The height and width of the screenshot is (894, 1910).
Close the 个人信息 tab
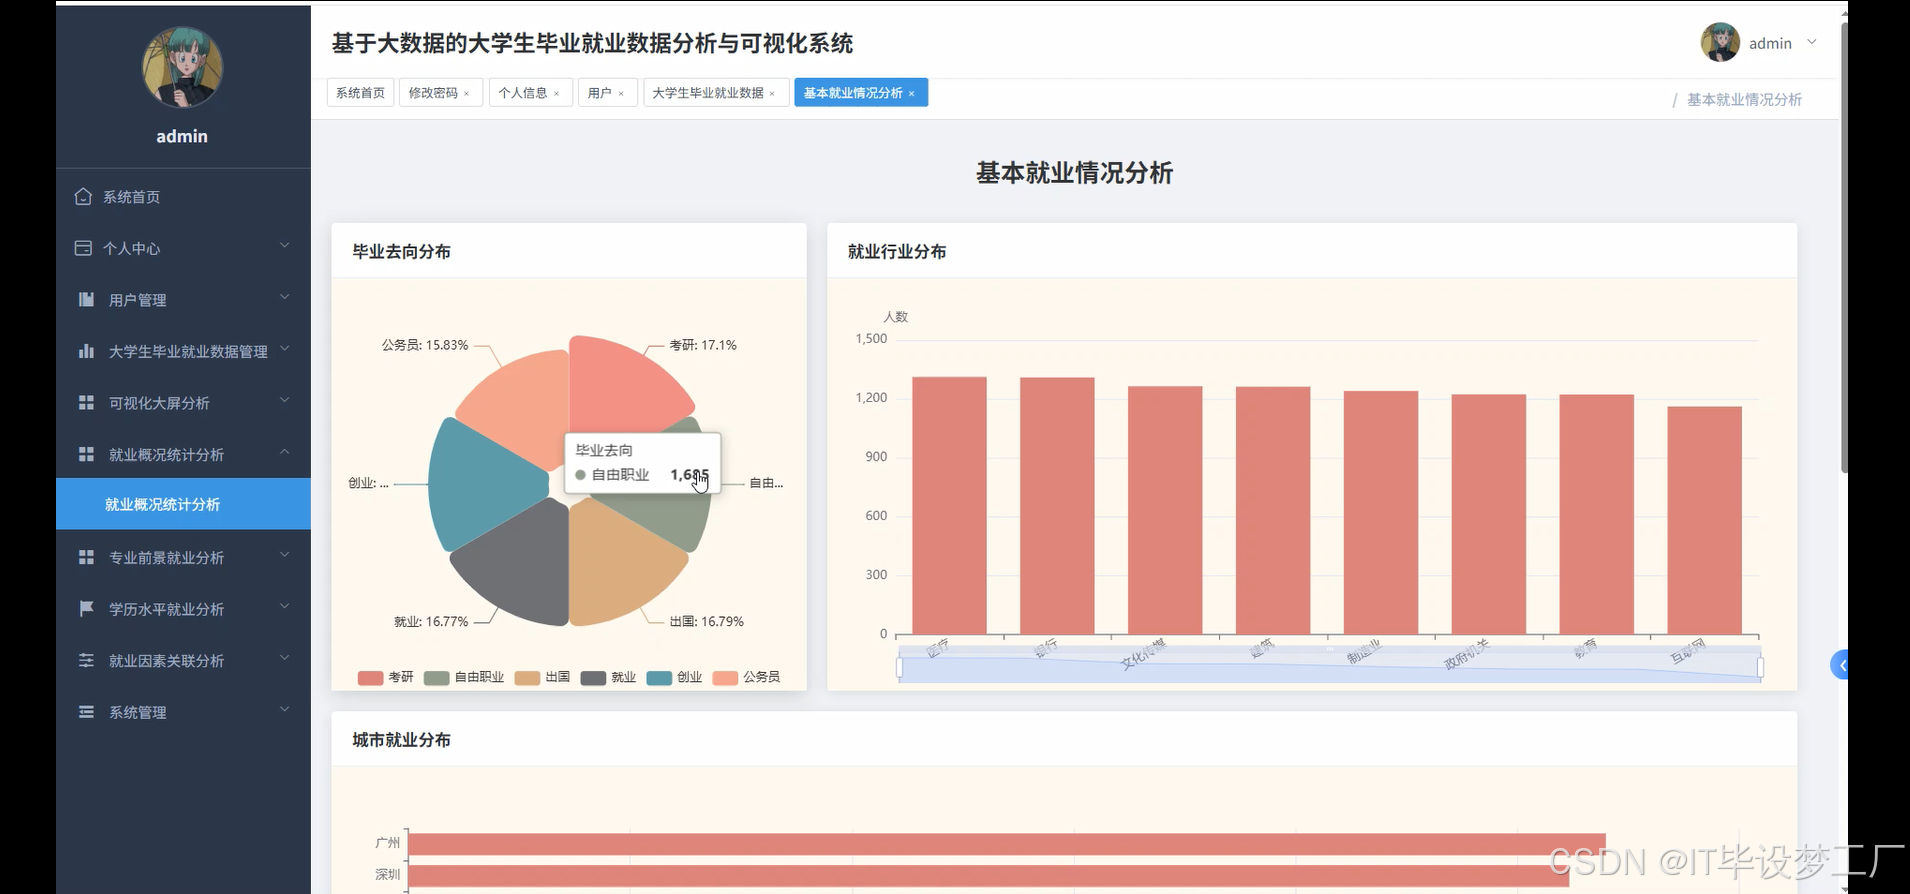coord(556,94)
